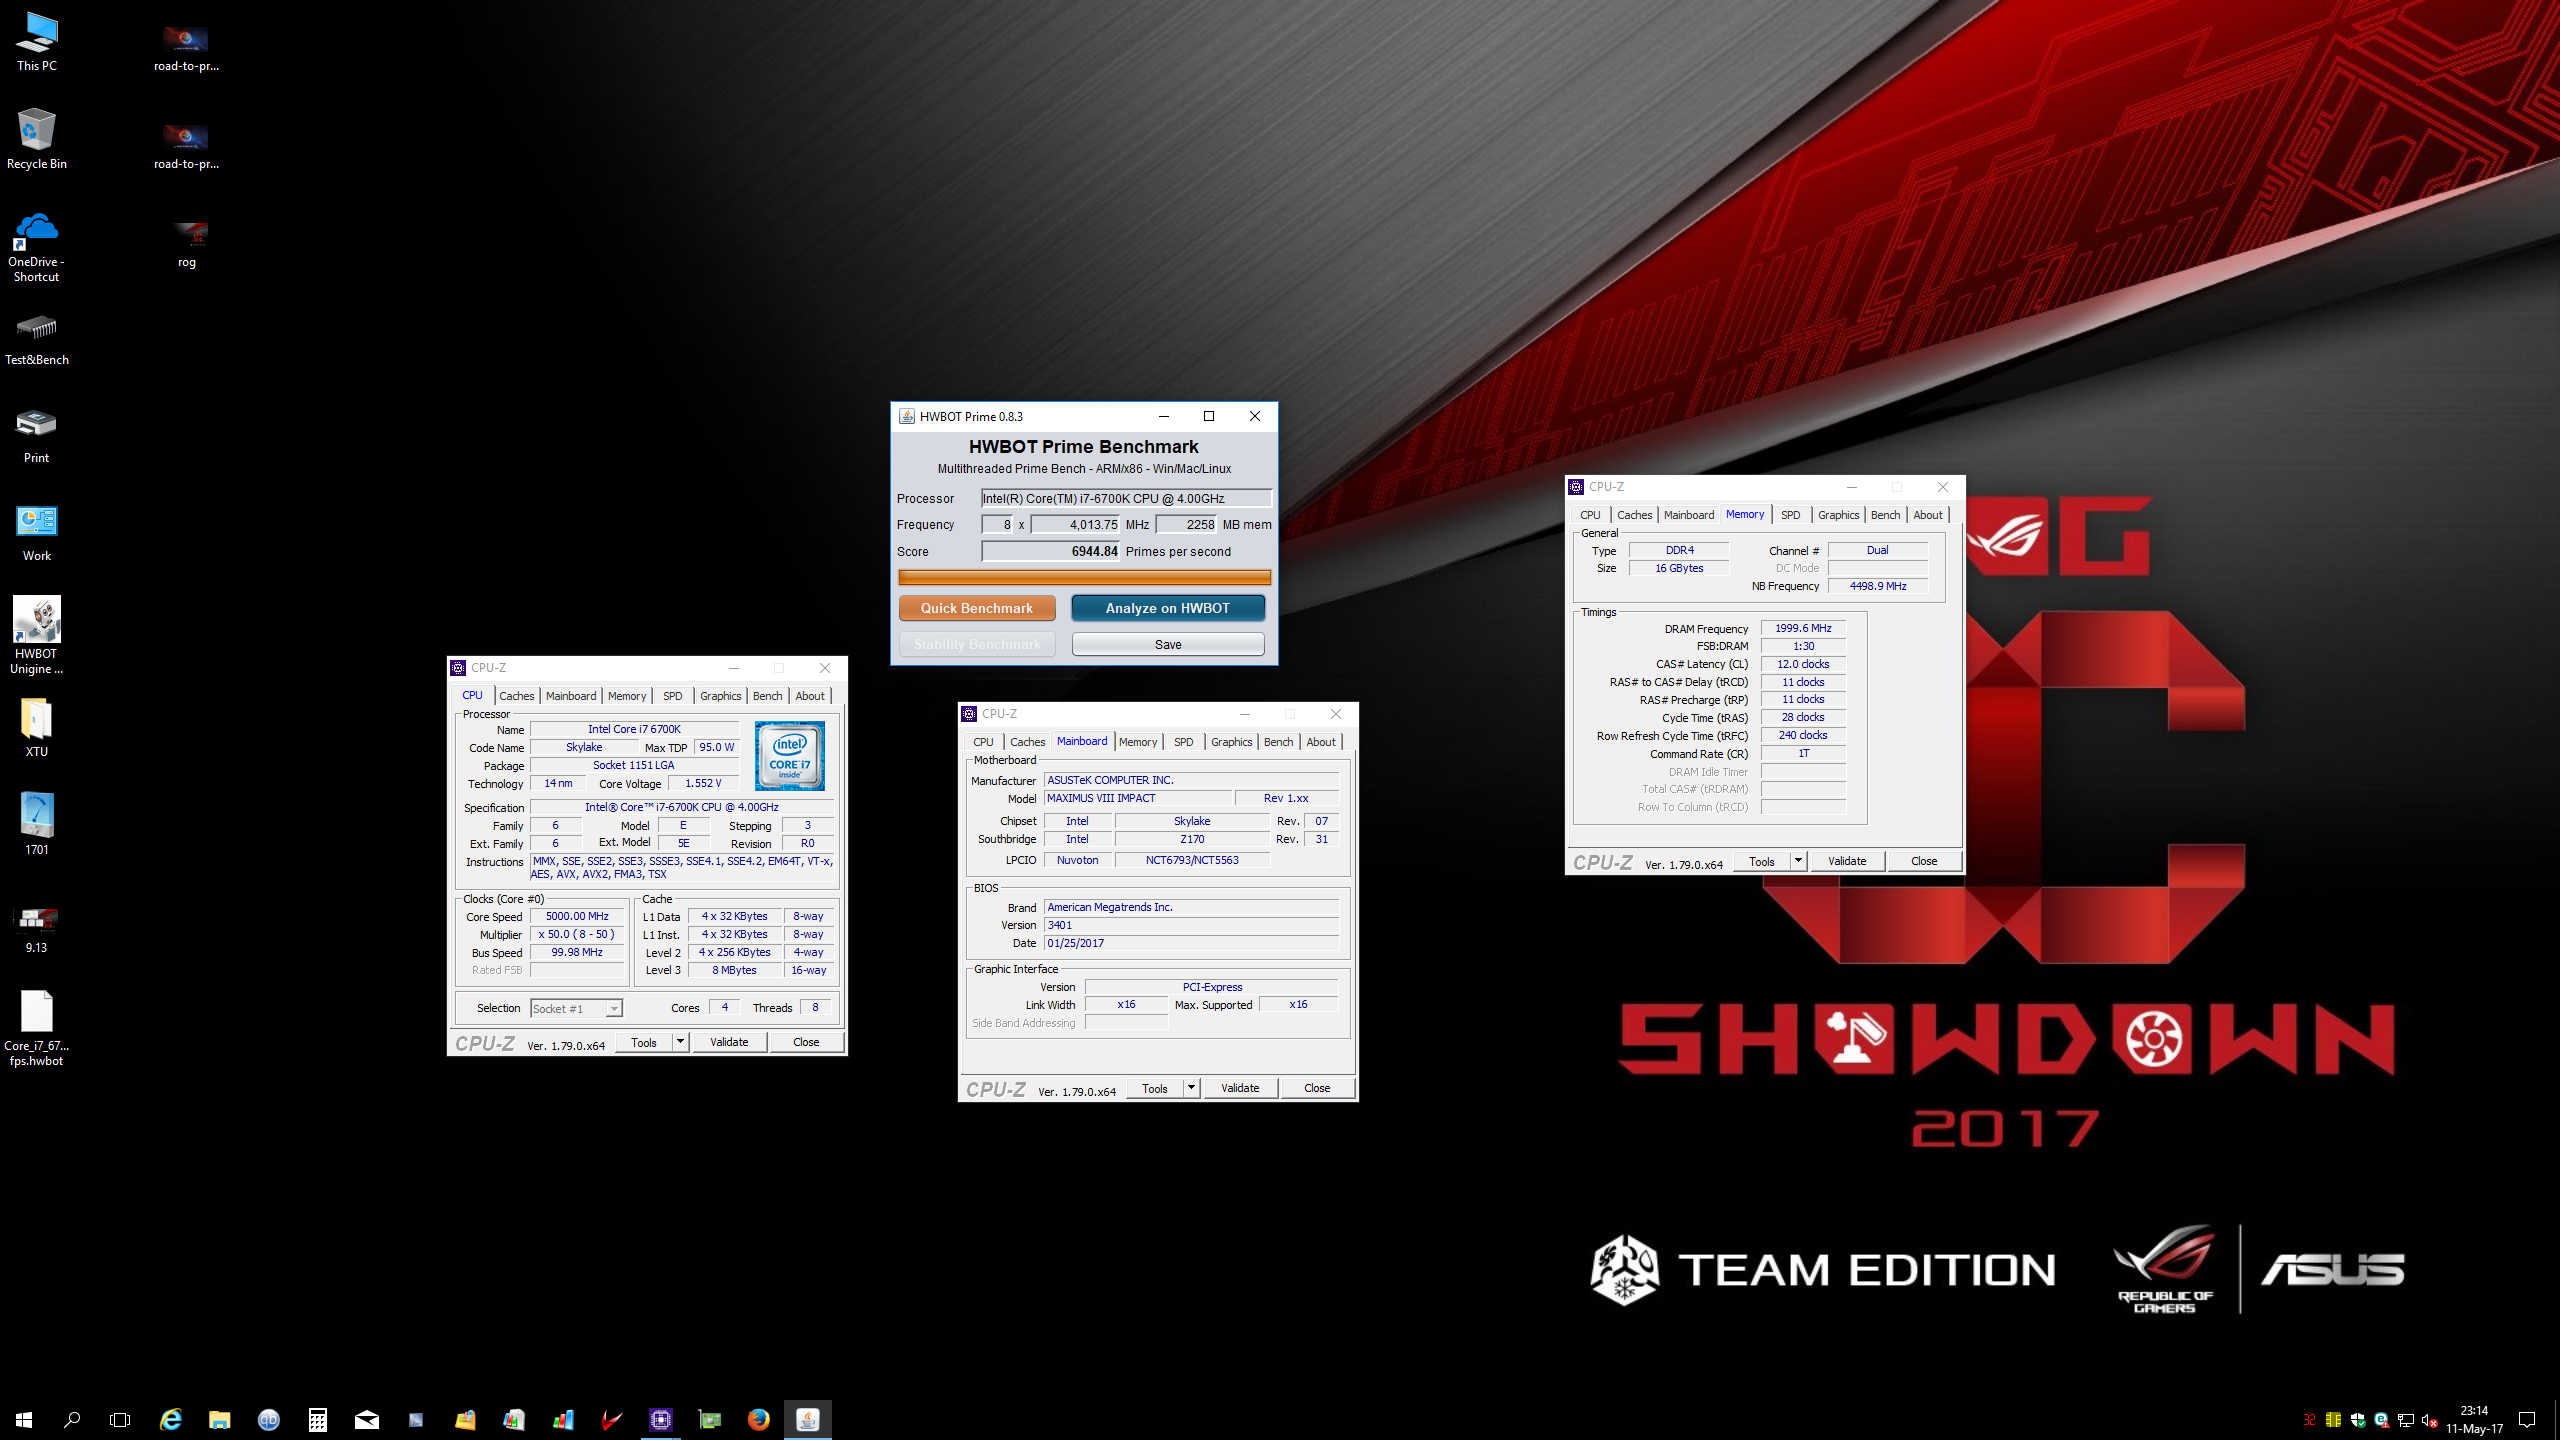Open the Recycle Bin desktop icon
Image resolution: width=2560 pixels, height=1440 pixels.
coord(37,139)
